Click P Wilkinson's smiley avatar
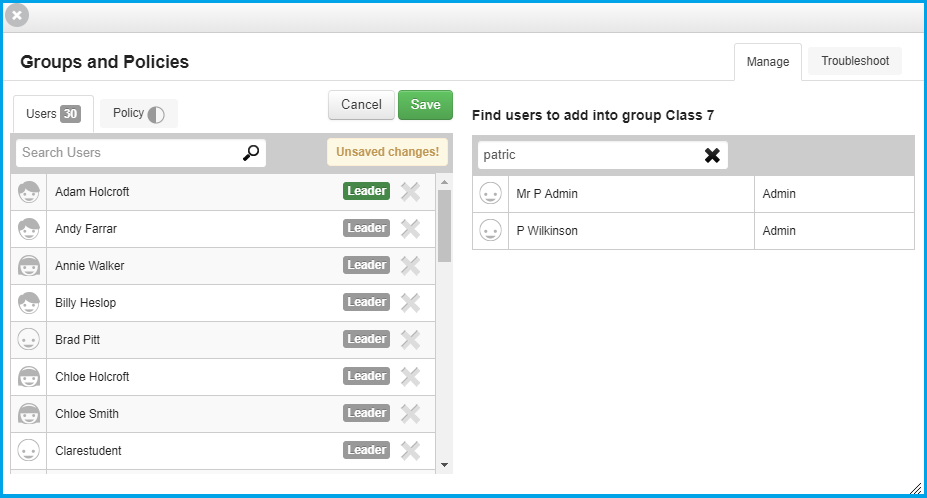 click(x=490, y=231)
